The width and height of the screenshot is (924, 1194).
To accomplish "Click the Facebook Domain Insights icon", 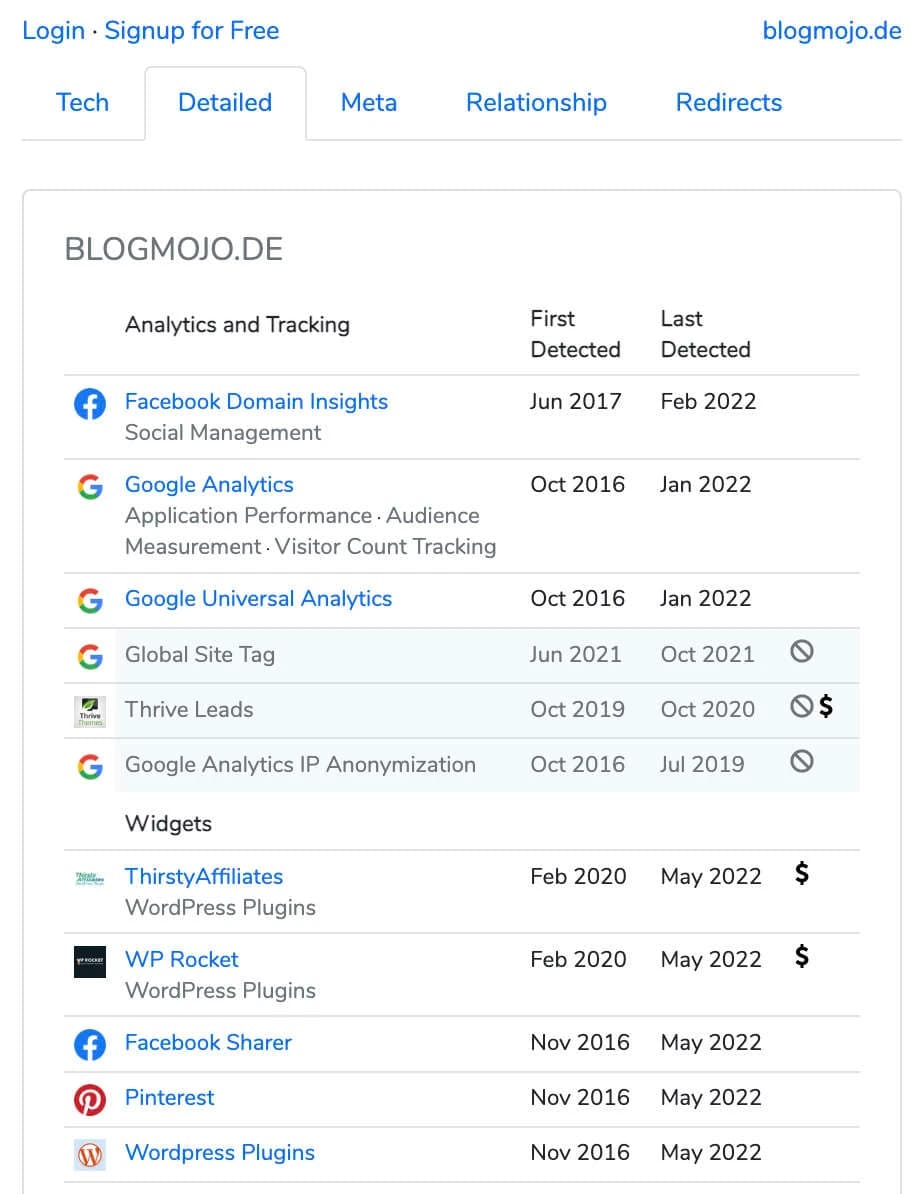I will coord(89,404).
